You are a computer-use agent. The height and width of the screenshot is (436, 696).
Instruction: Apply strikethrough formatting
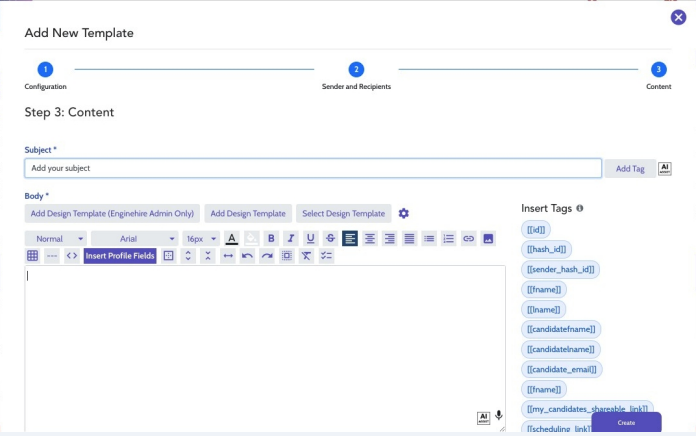click(330, 238)
